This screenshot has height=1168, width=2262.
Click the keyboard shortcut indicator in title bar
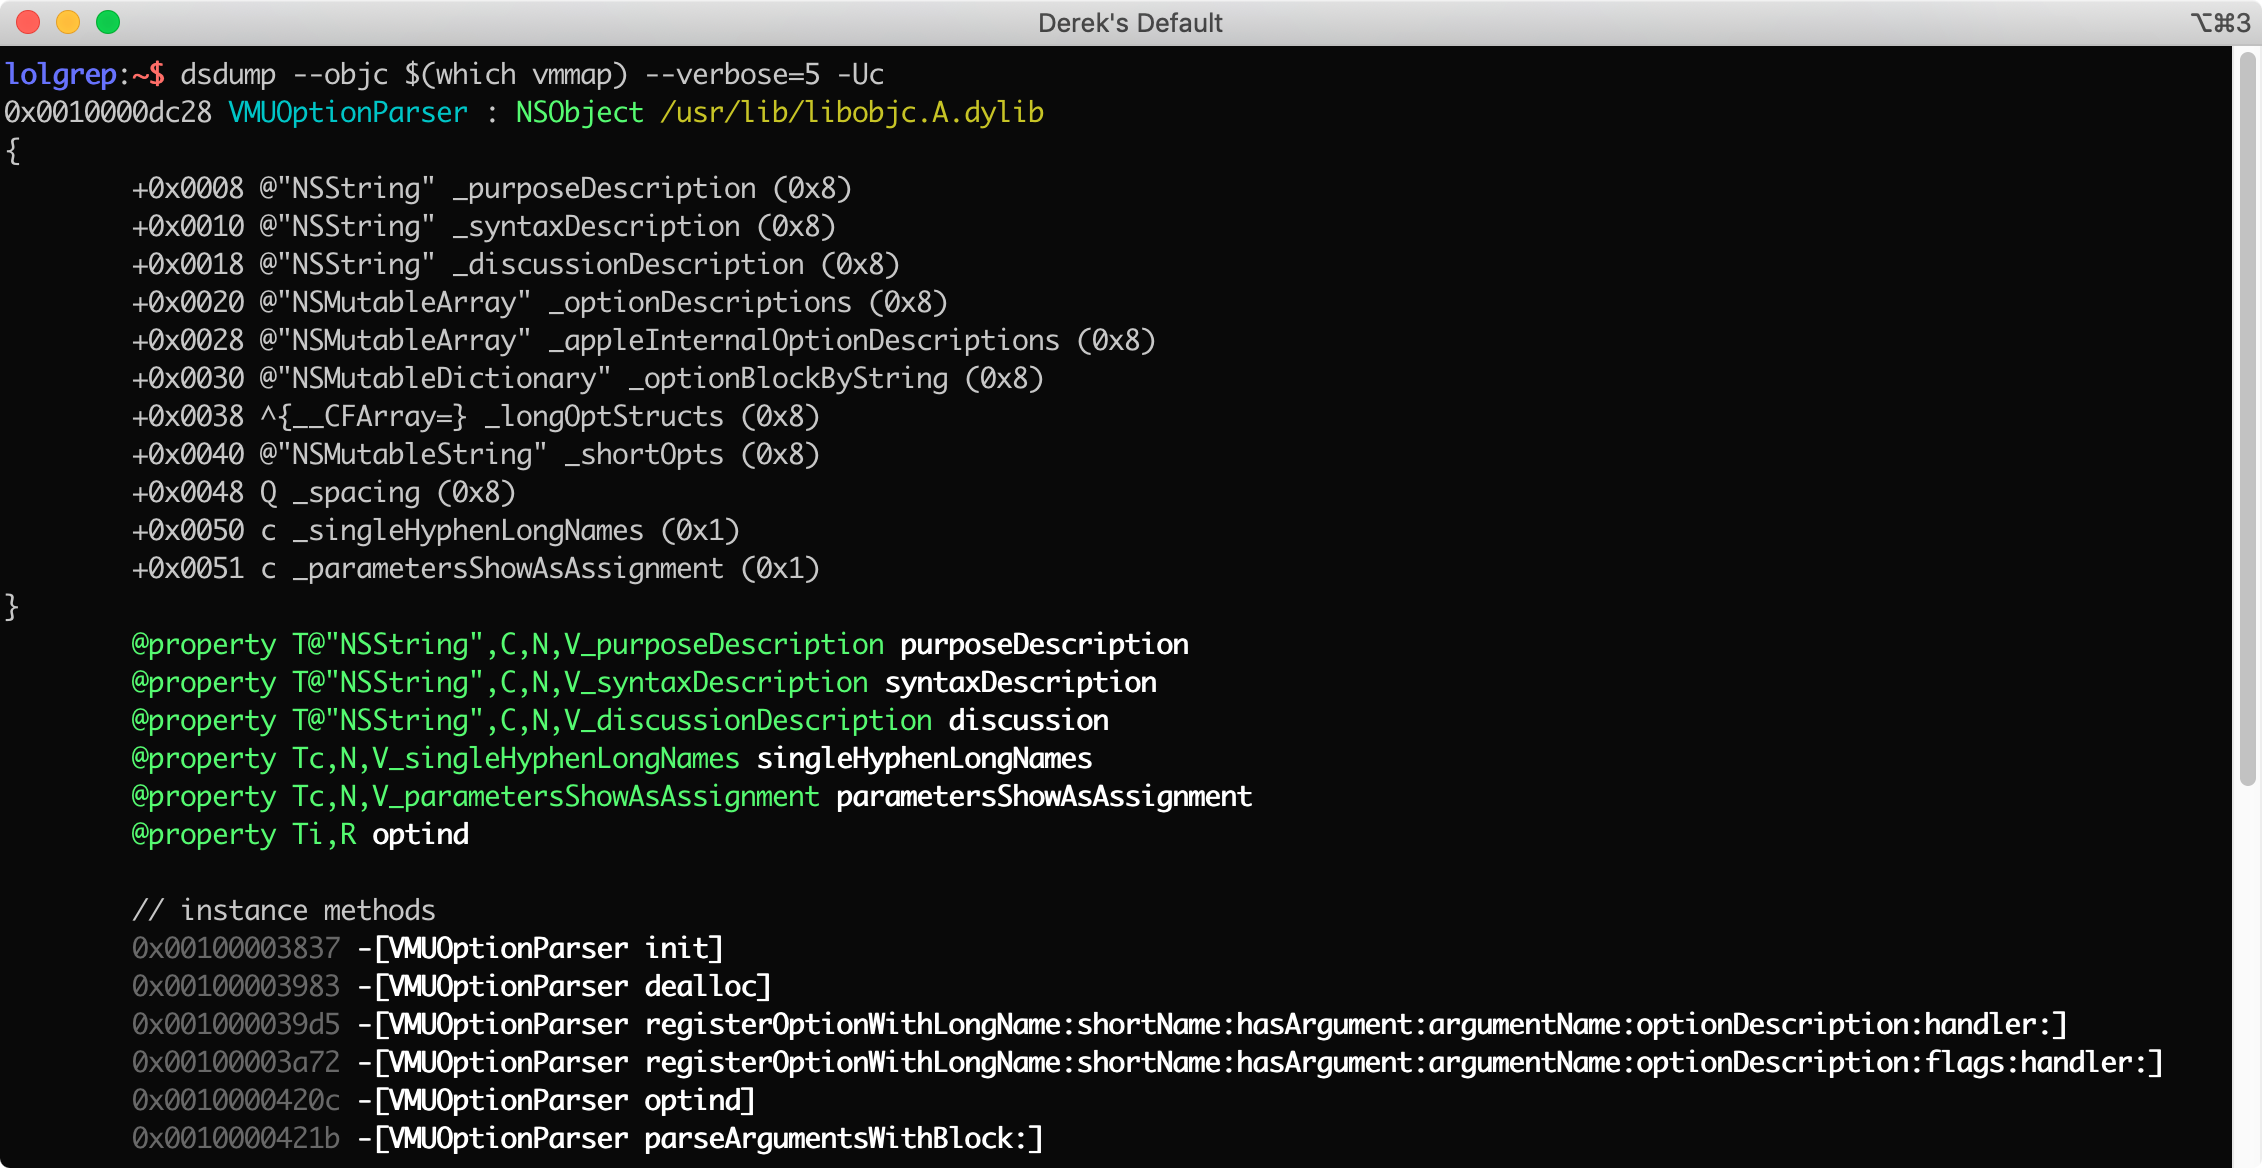tap(2220, 23)
